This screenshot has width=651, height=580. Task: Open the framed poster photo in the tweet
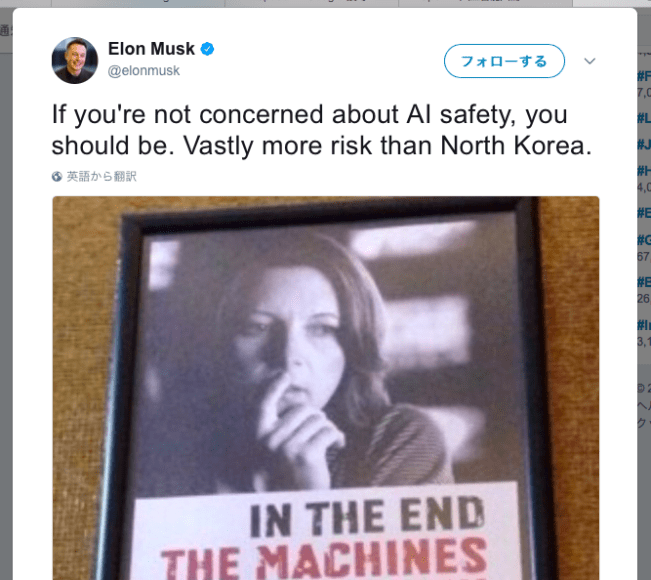(x=326, y=388)
